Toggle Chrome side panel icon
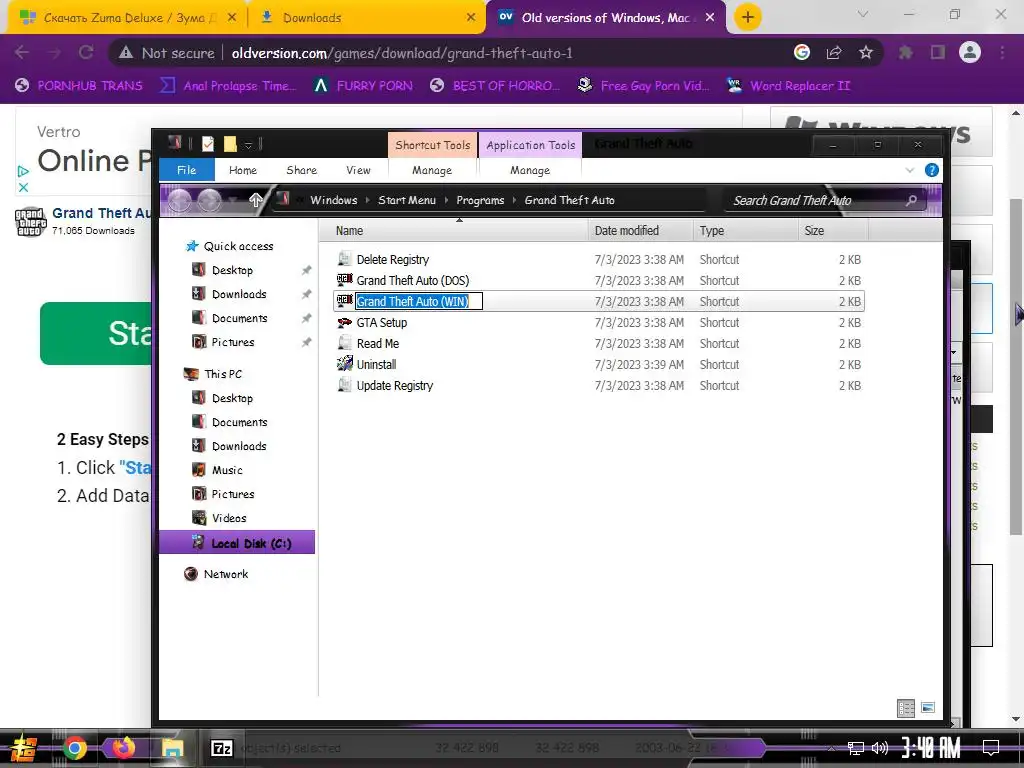 tap(938, 53)
